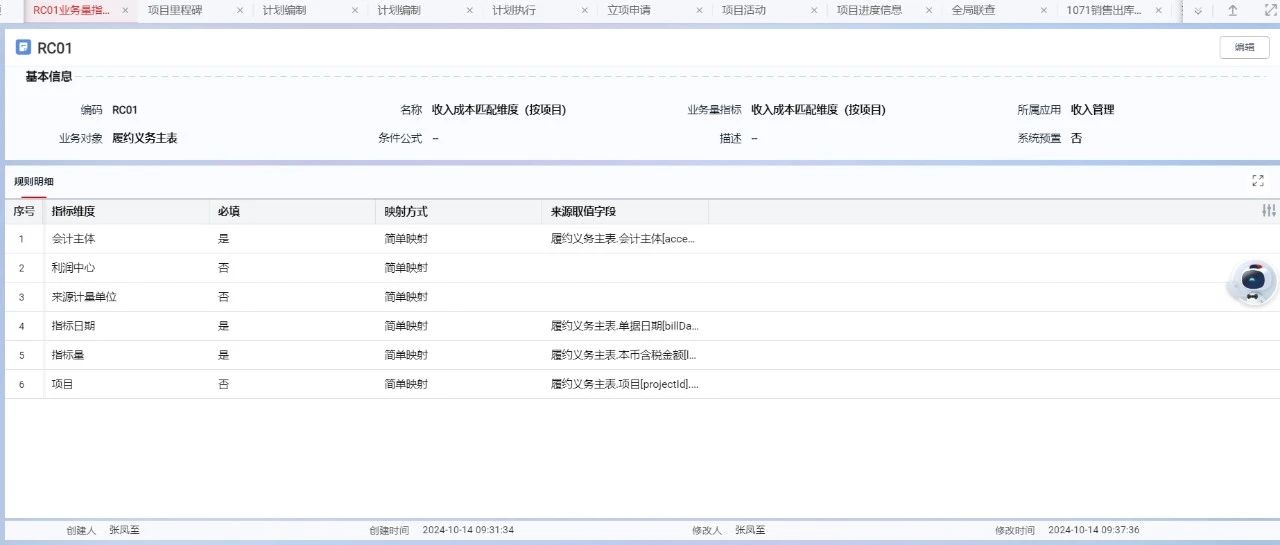Click source field 履约义务主表.本币含税金额
The image size is (1280, 545).
tap(623, 355)
